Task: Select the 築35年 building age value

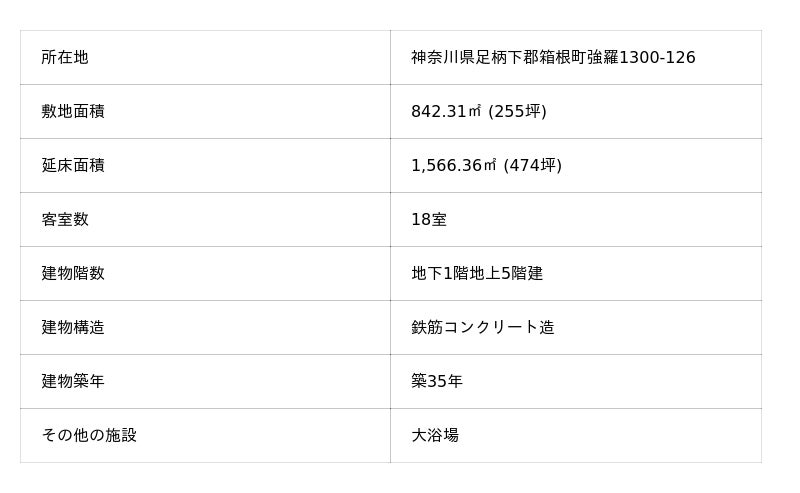Action: pos(437,382)
